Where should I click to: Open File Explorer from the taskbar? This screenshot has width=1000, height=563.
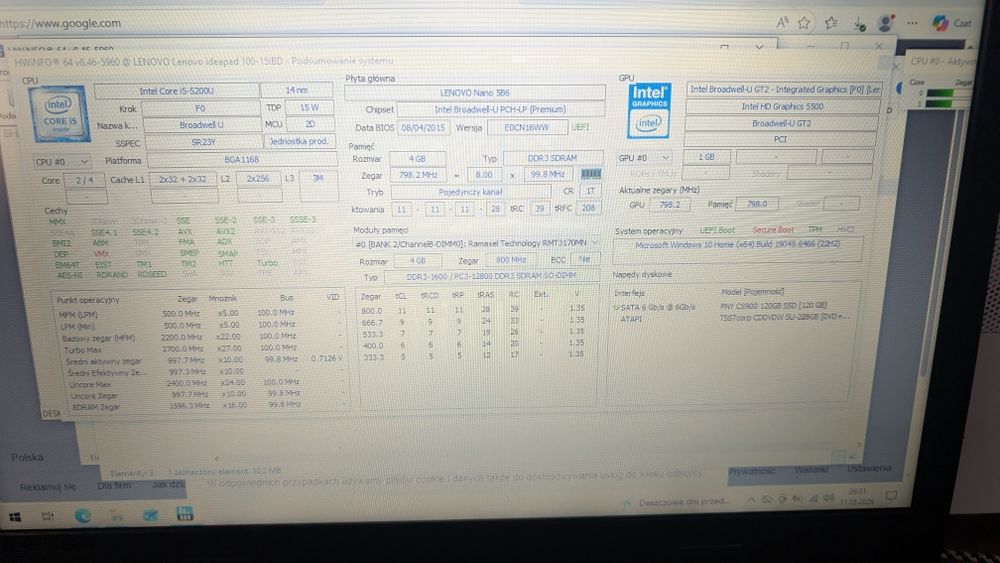117,516
